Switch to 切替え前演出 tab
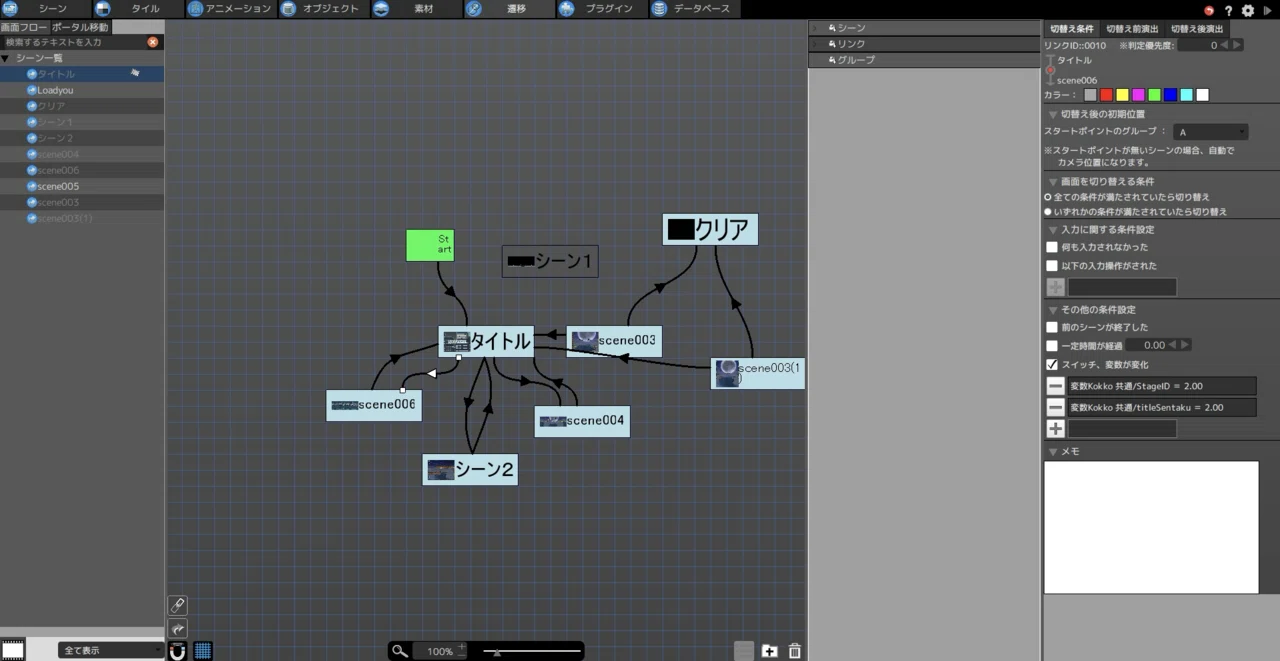The width and height of the screenshot is (1280, 661). coord(1132,29)
